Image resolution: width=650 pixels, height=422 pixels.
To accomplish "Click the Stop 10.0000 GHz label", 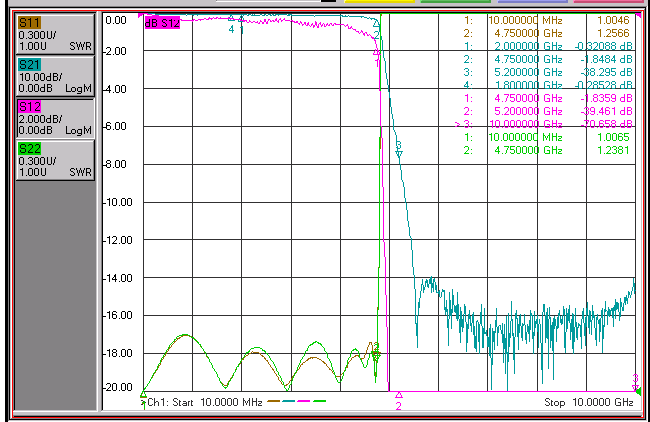I will tap(589, 402).
